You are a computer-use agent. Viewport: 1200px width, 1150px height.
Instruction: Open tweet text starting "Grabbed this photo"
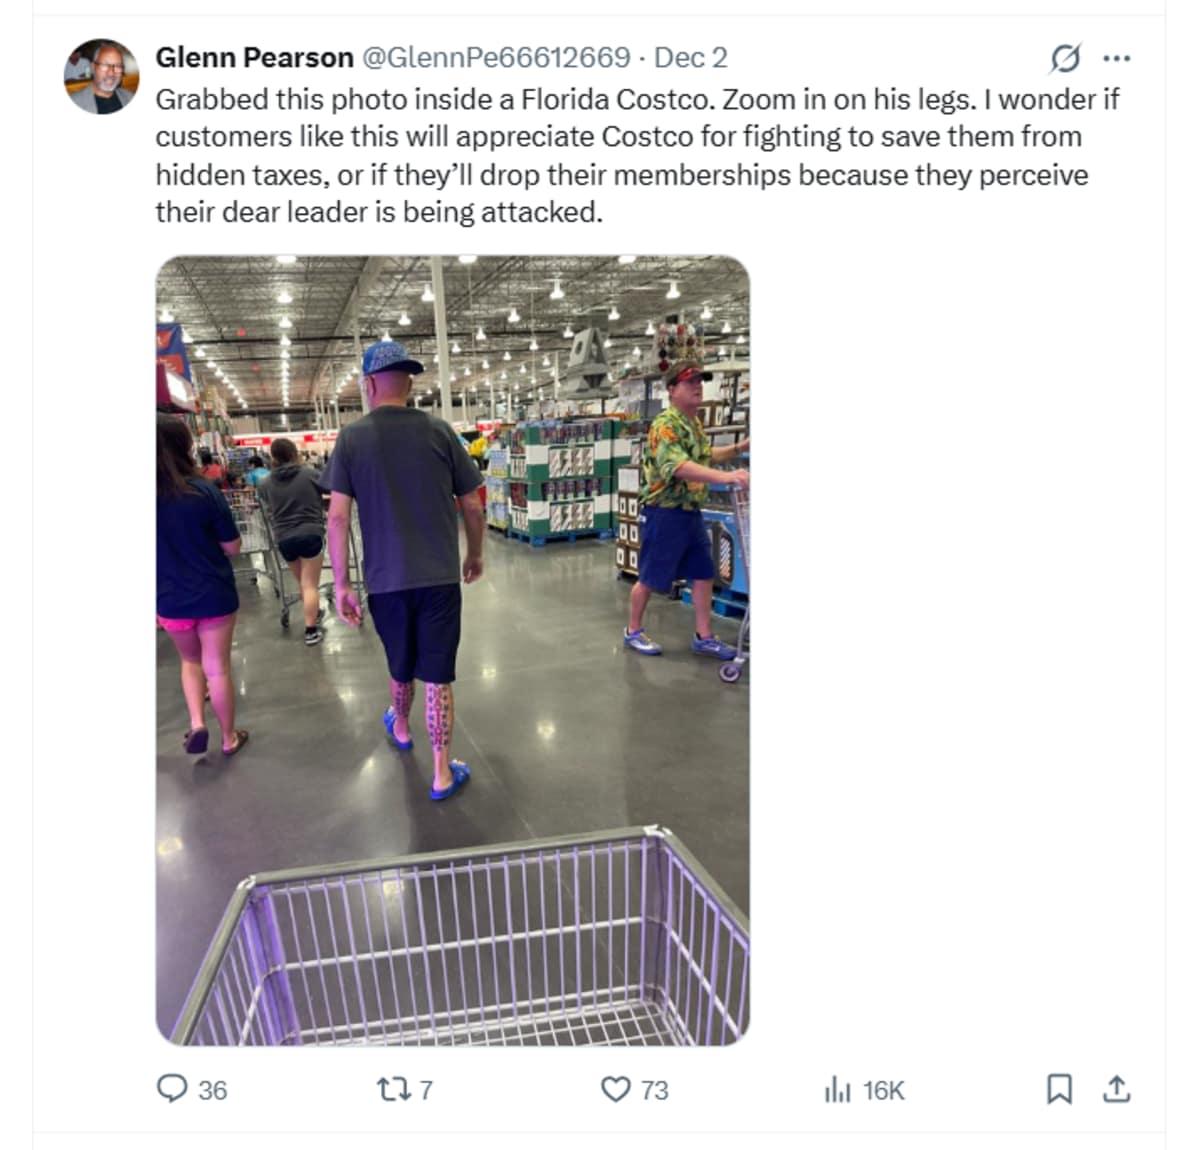click(x=637, y=155)
